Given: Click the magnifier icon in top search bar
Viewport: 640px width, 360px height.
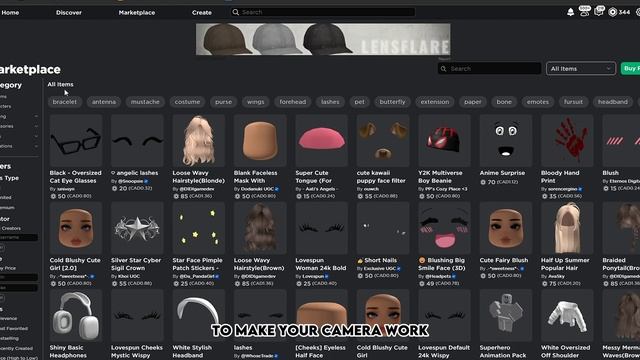Looking at the screenshot, I should 236,12.
